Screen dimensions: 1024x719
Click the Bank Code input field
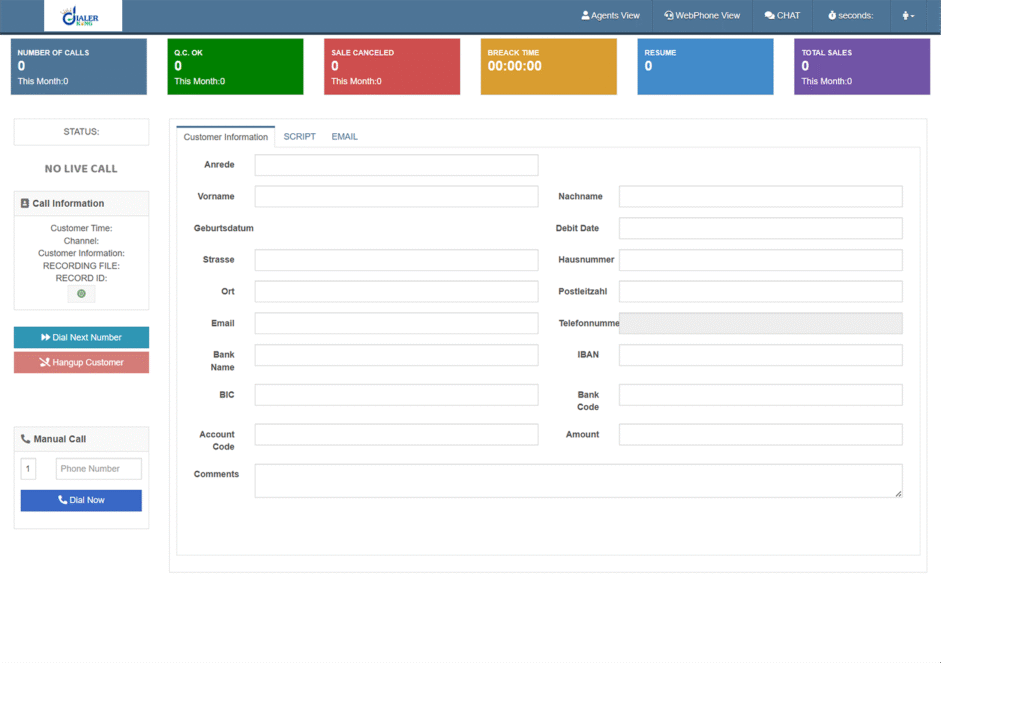761,395
